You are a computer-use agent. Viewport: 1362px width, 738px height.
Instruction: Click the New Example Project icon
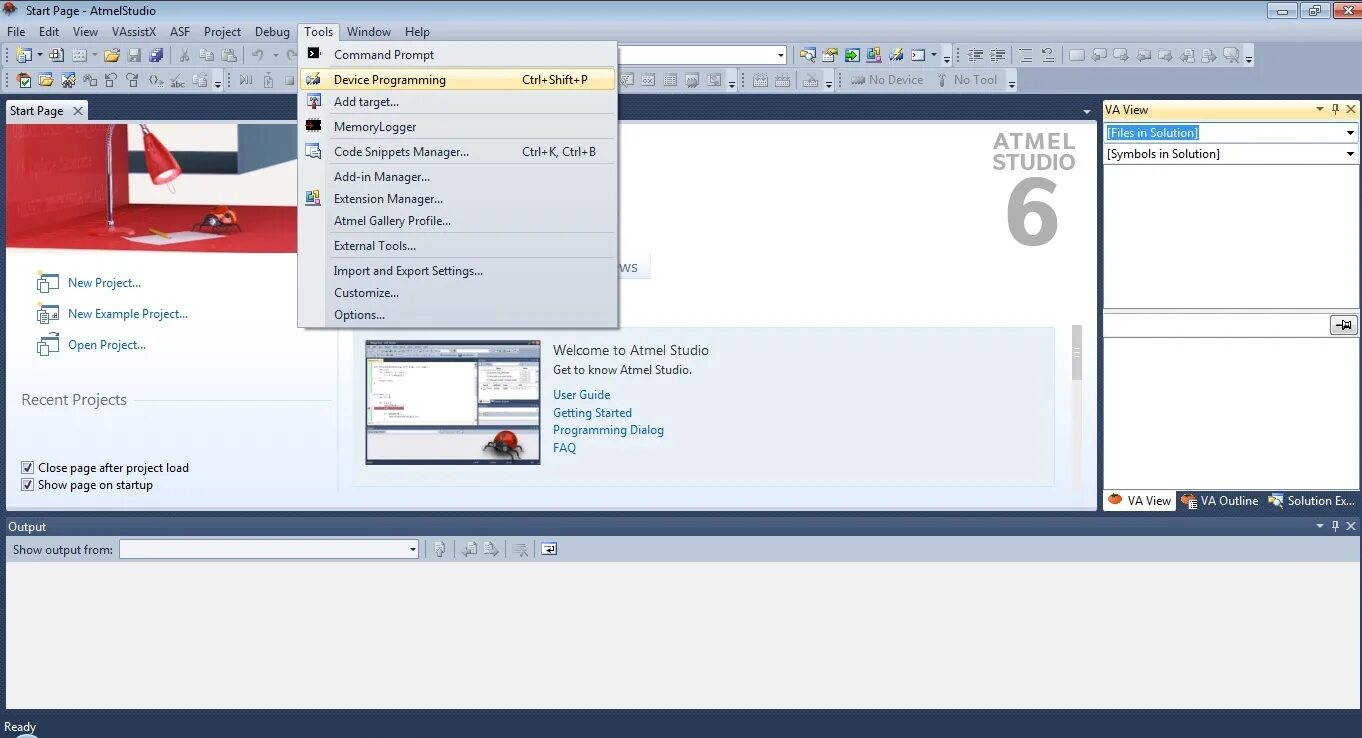click(48, 314)
